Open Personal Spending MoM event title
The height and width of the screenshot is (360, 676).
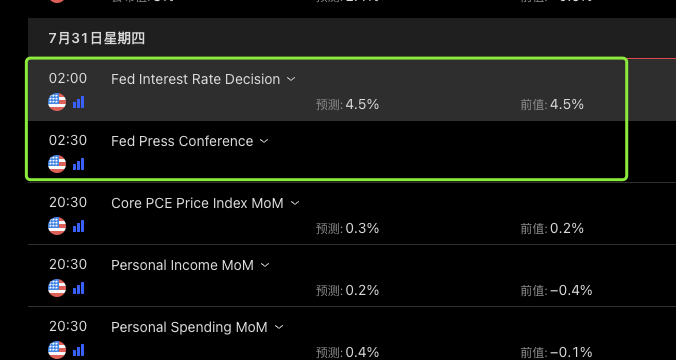189,327
